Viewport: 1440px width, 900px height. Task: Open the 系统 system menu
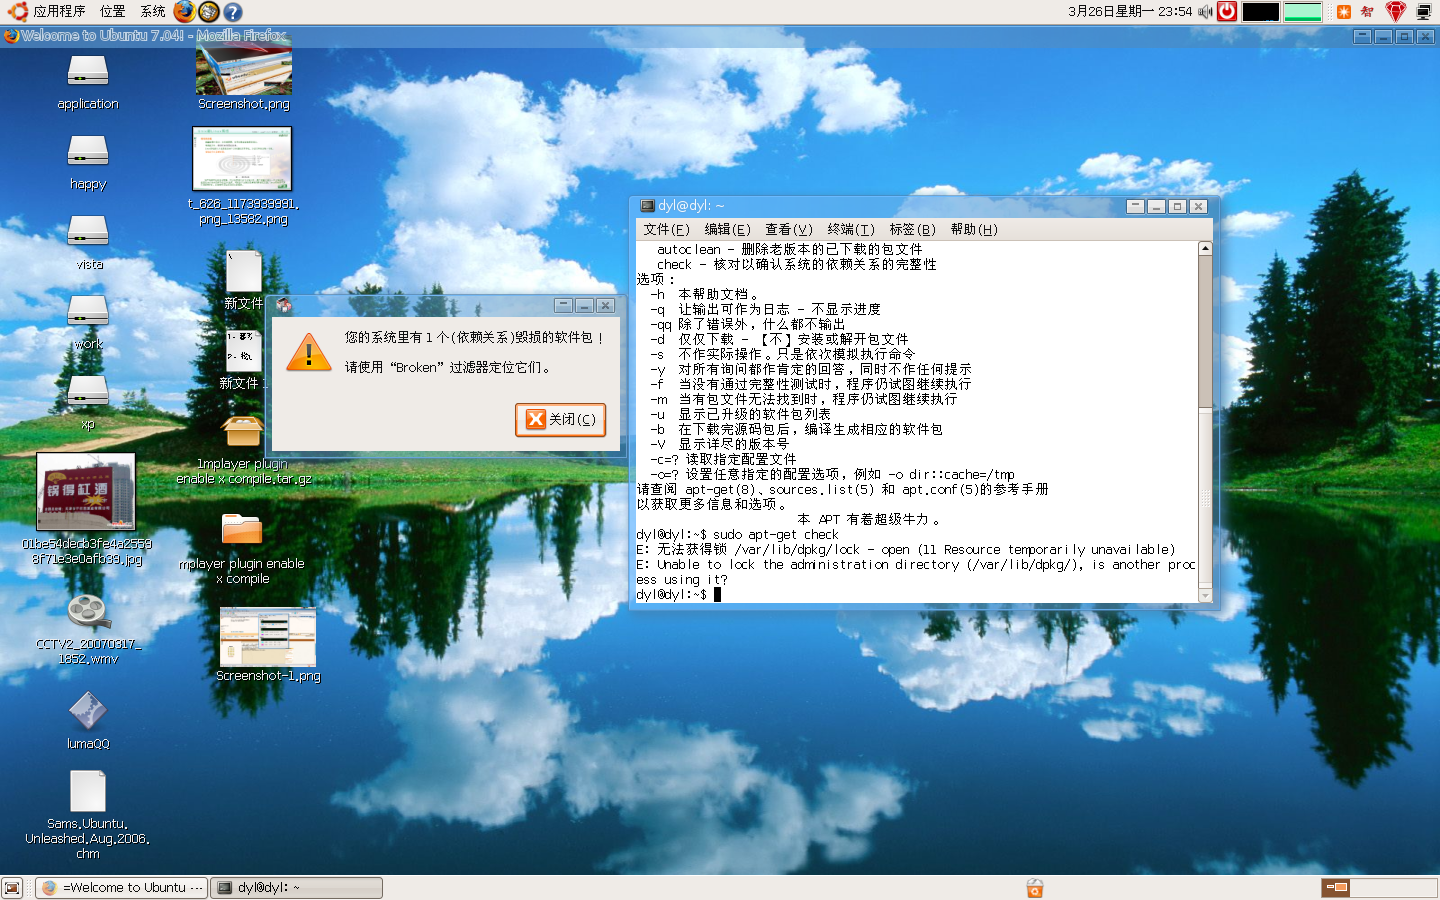click(x=152, y=12)
